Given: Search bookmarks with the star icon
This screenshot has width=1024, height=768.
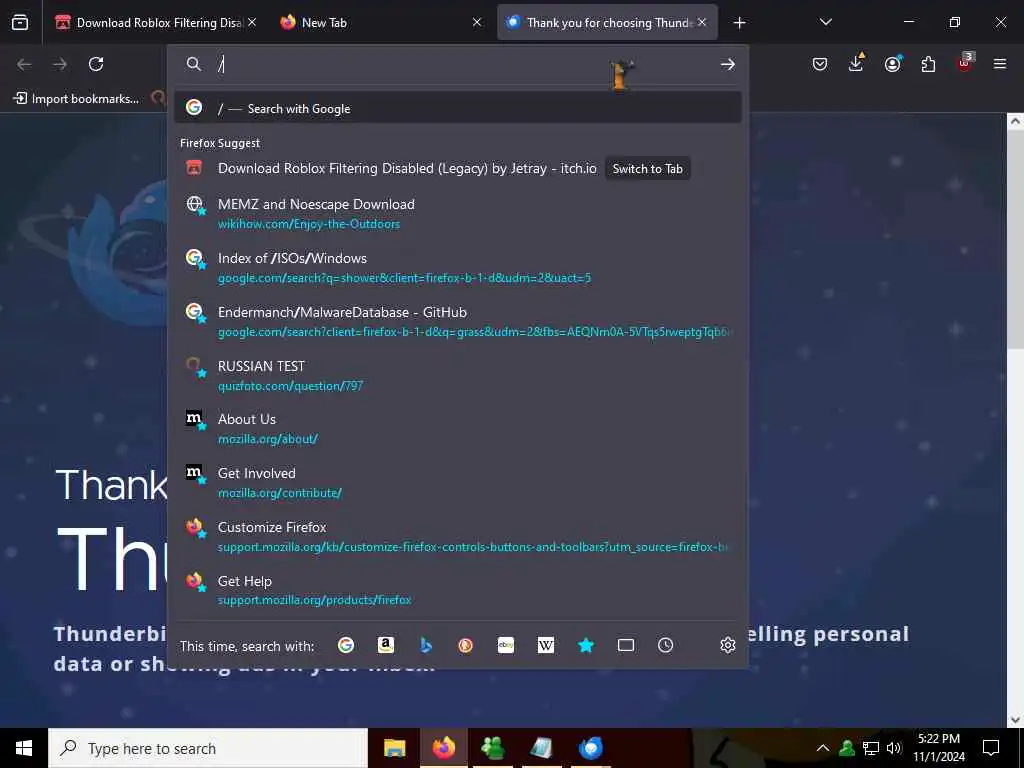Looking at the screenshot, I should pos(586,645).
